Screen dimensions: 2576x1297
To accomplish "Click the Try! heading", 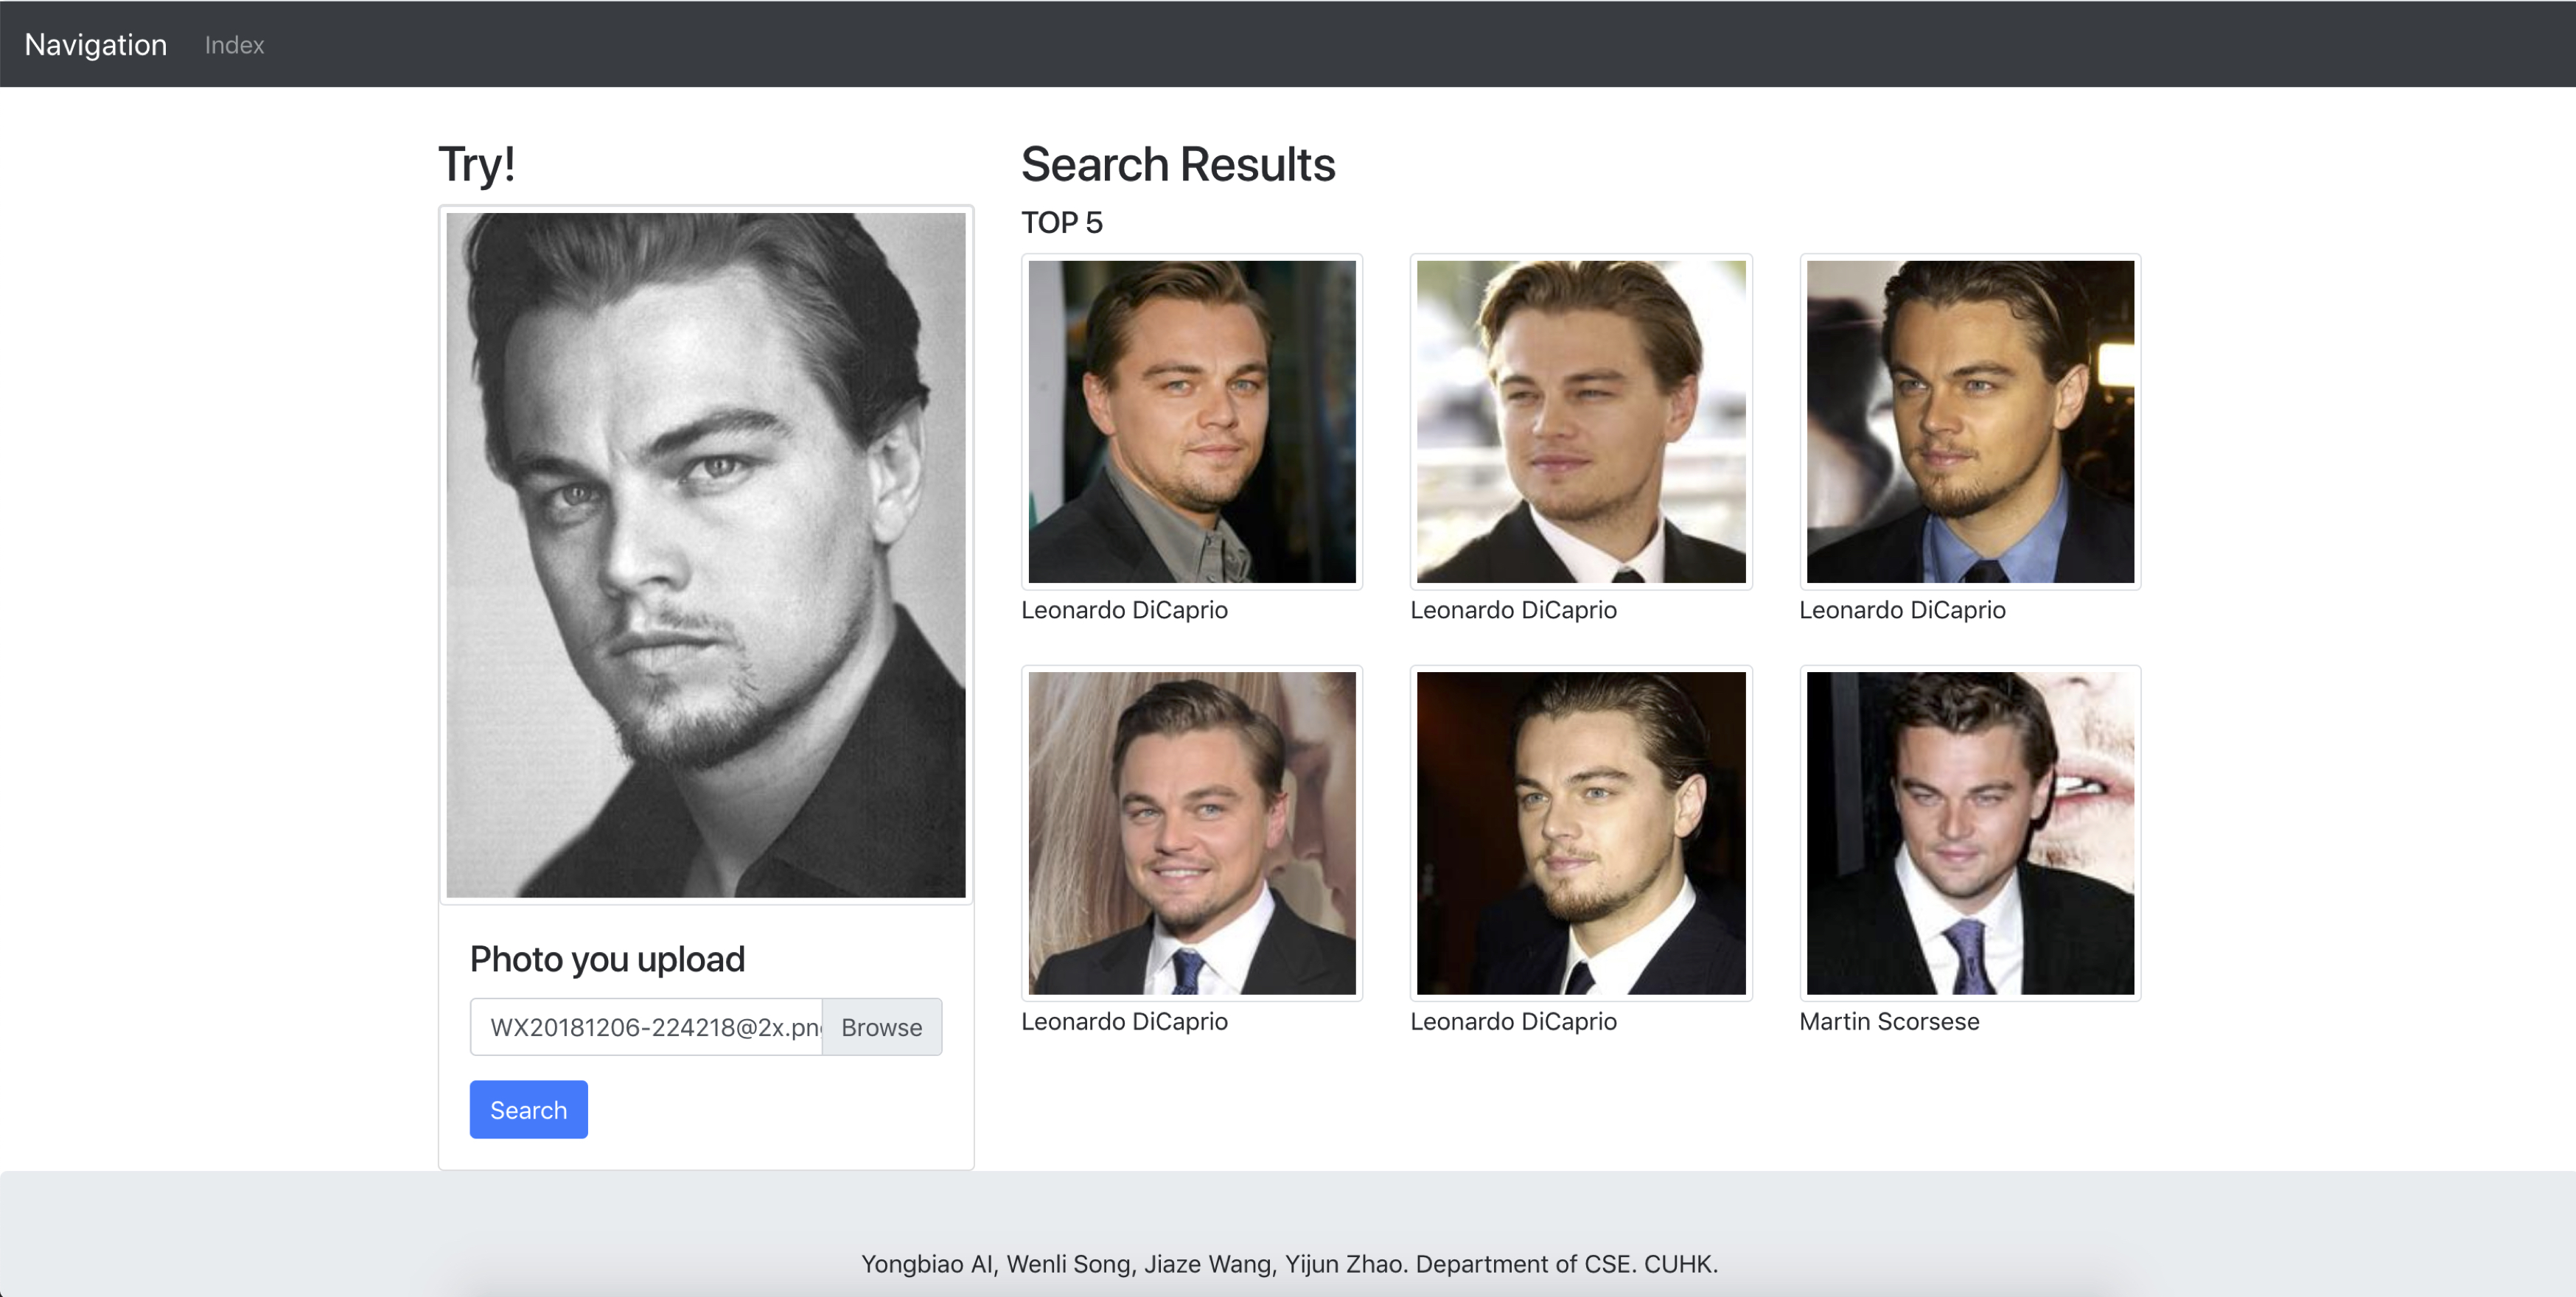I will [476, 164].
